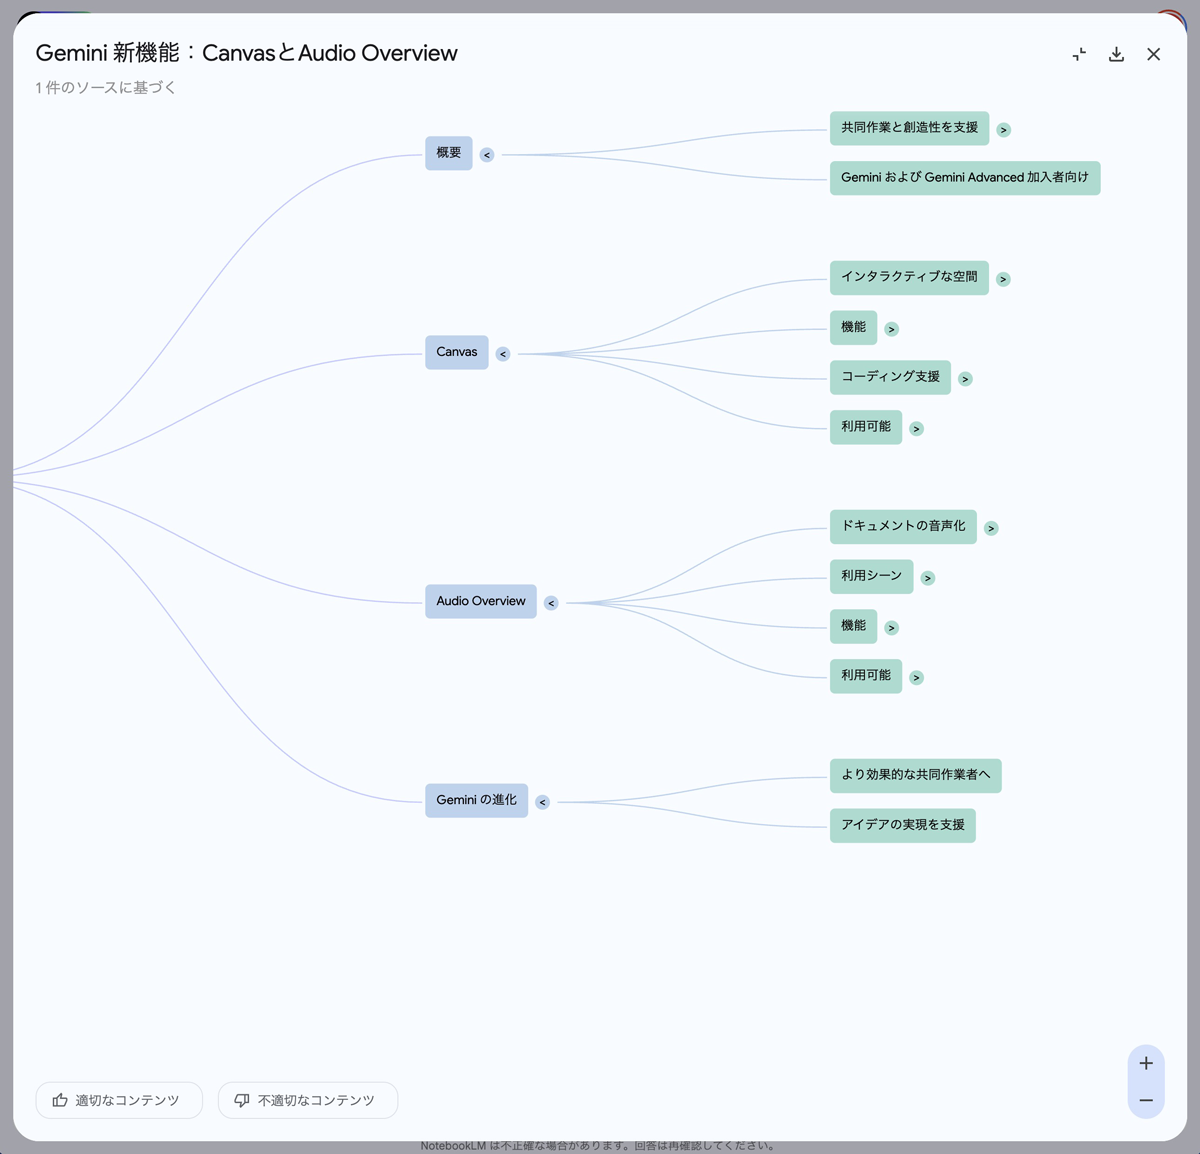Click the 機能 node under Canvas
1200x1154 pixels.
[x=854, y=327]
